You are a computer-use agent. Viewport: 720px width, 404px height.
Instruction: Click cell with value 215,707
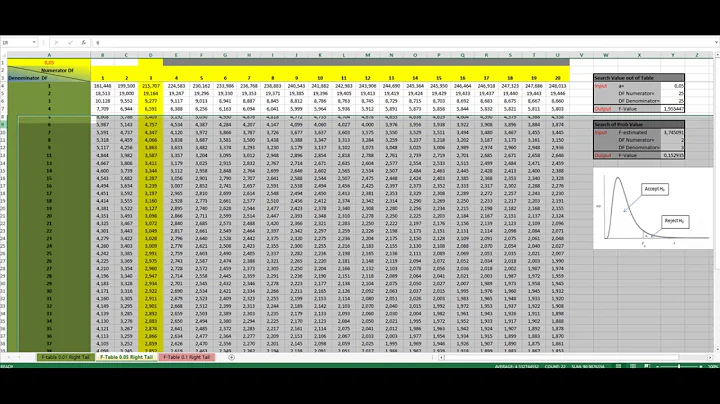[x=151, y=86]
